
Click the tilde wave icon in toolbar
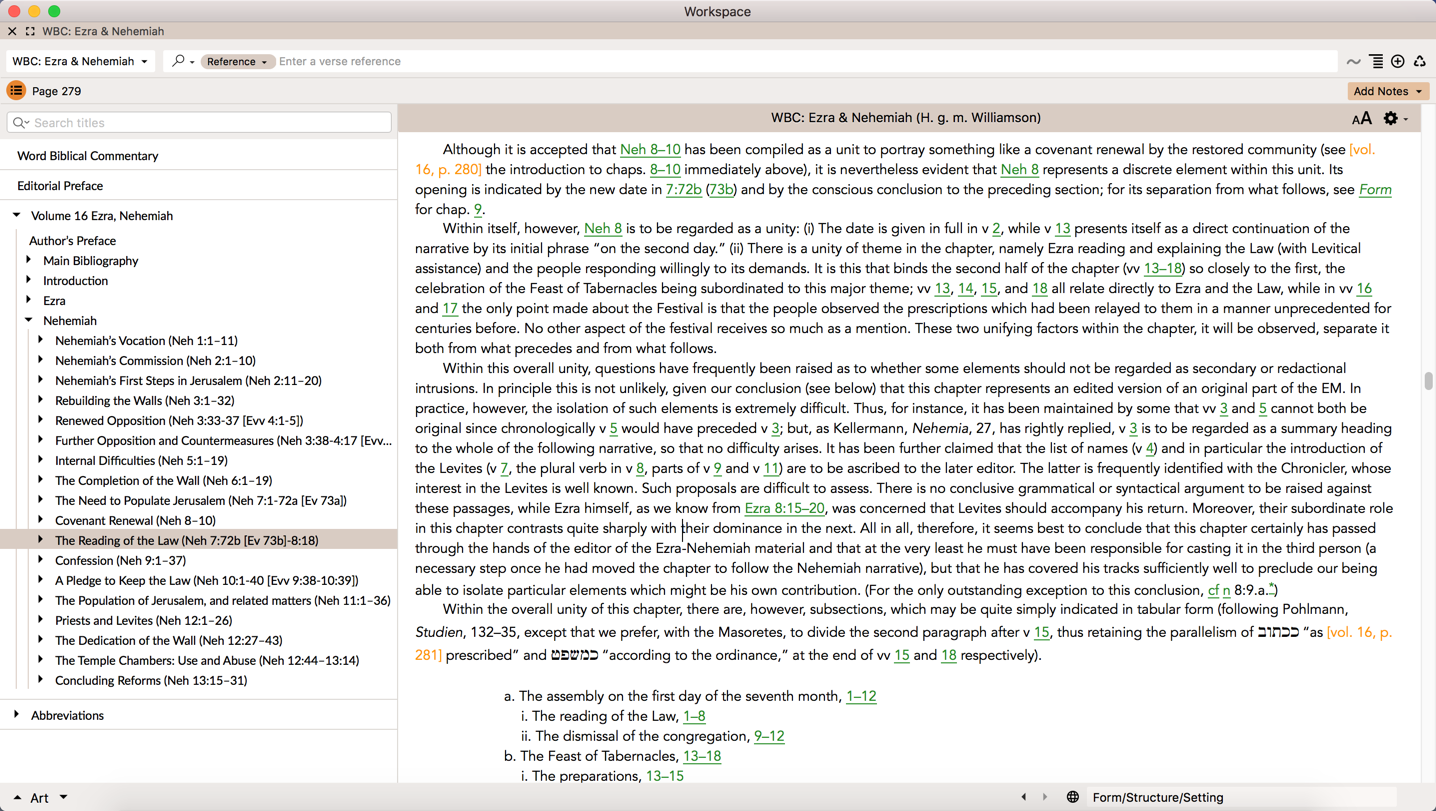click(1354, 62)
